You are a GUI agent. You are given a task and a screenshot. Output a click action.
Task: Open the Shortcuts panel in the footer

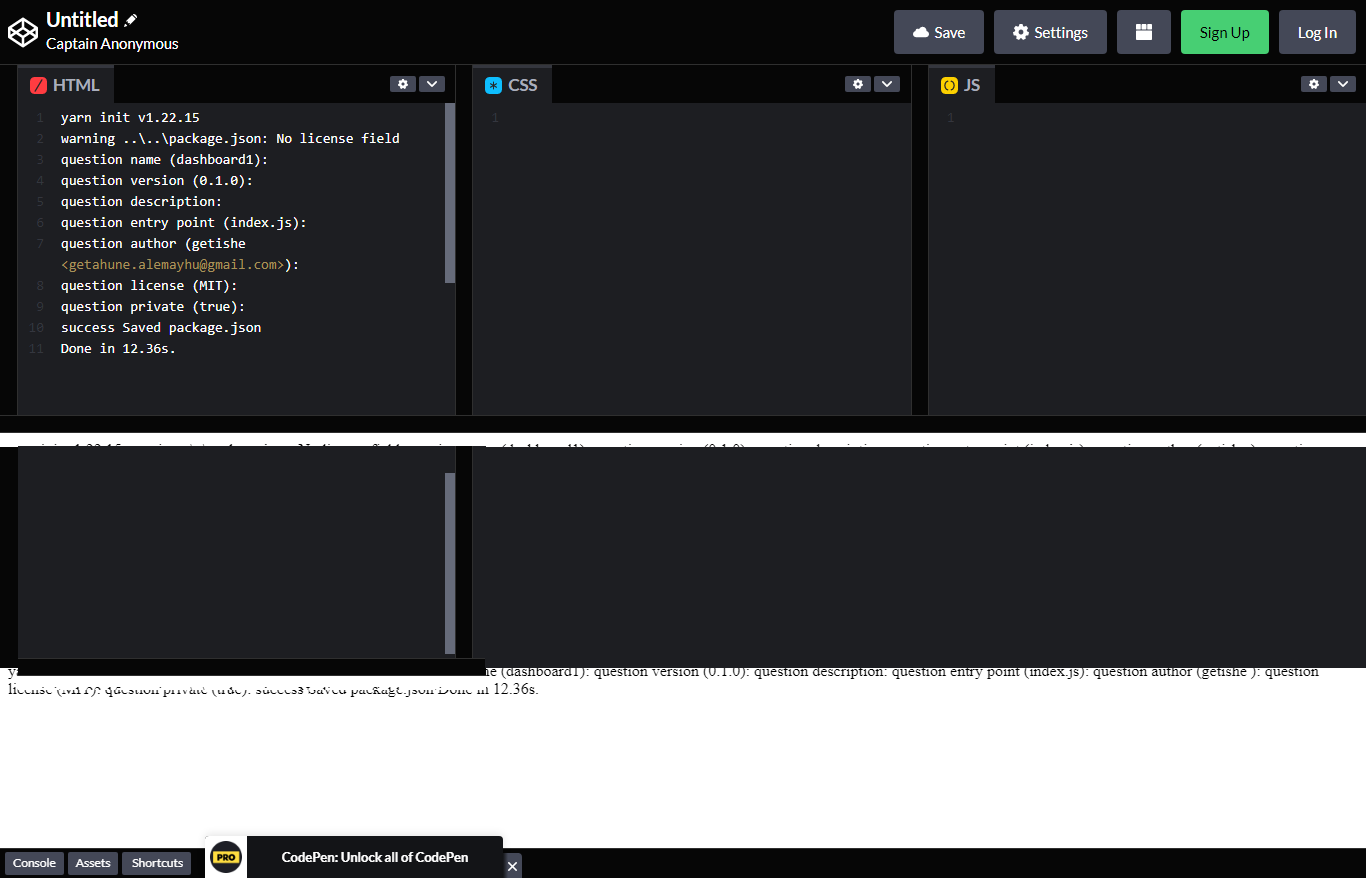click(x=156, y=863)
